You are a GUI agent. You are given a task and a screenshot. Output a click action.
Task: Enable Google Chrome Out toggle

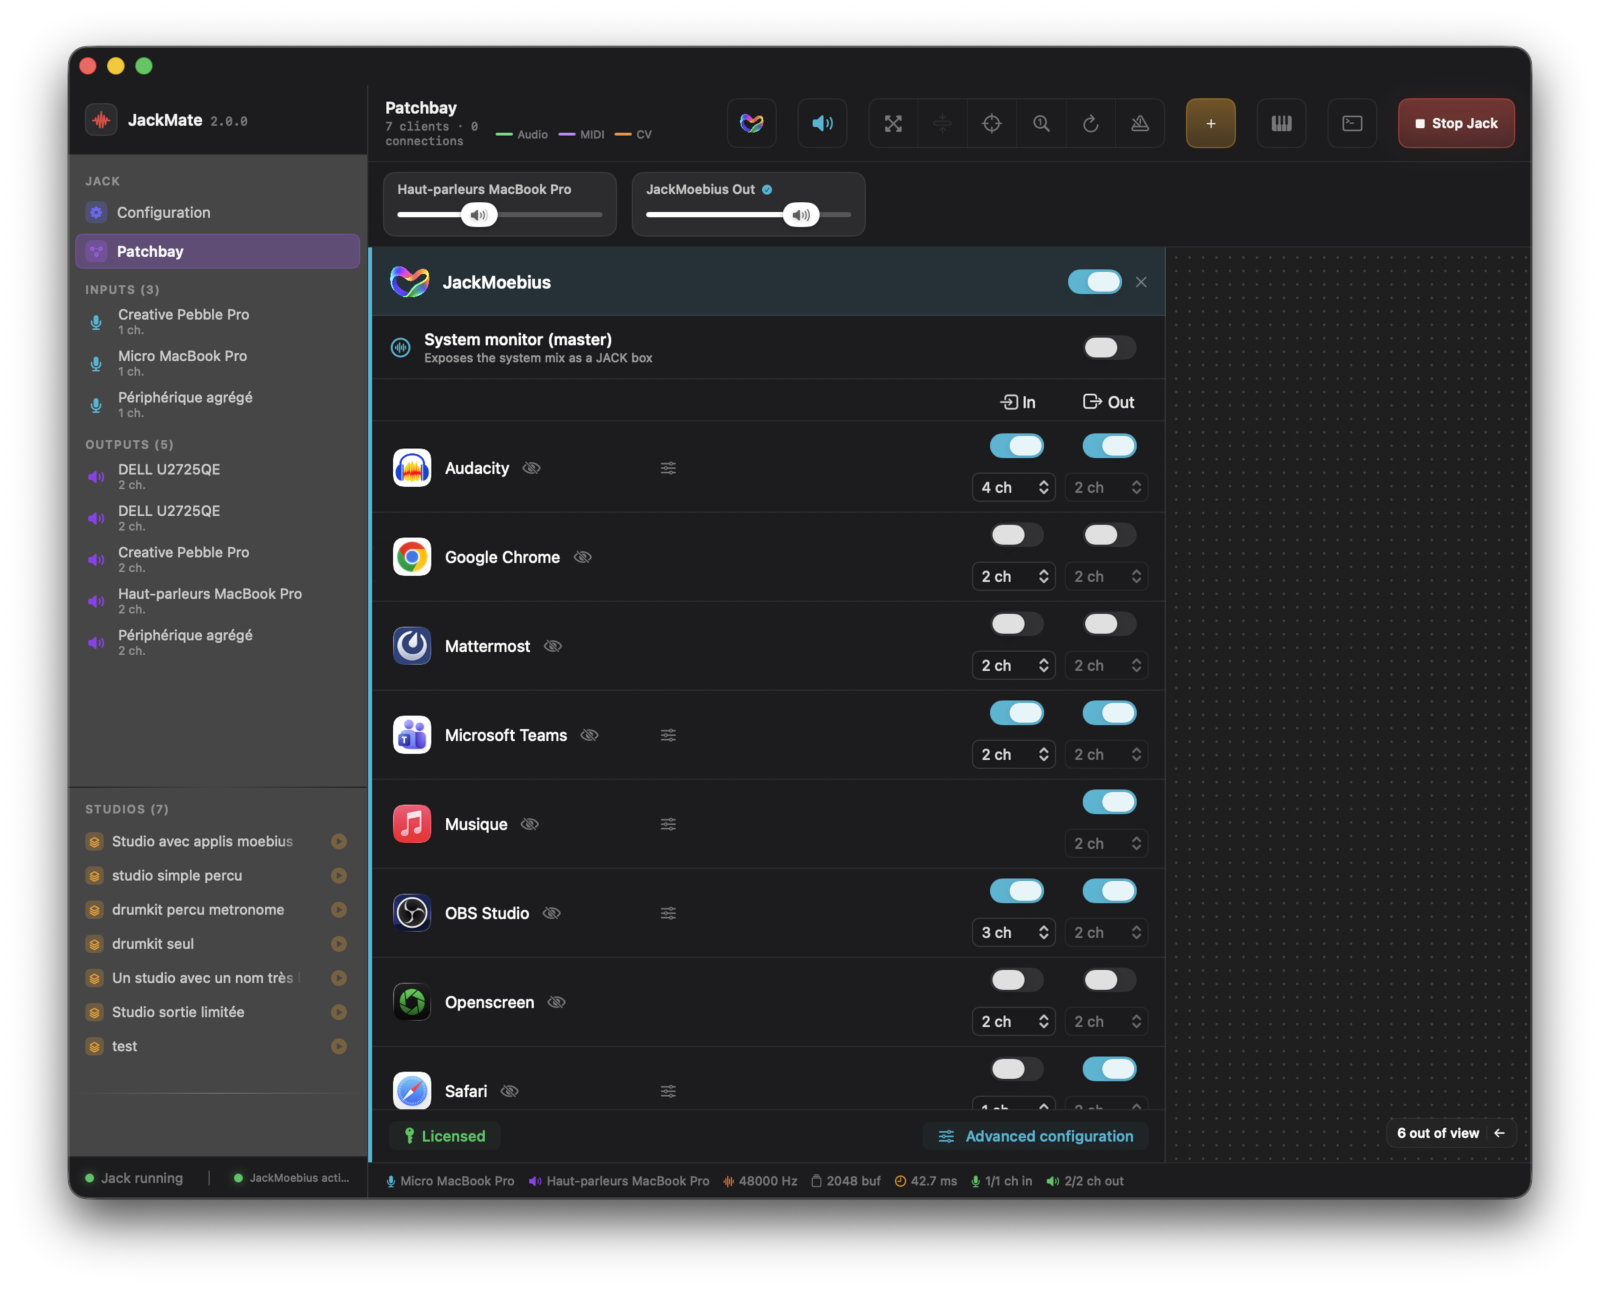coord(1109,535)
